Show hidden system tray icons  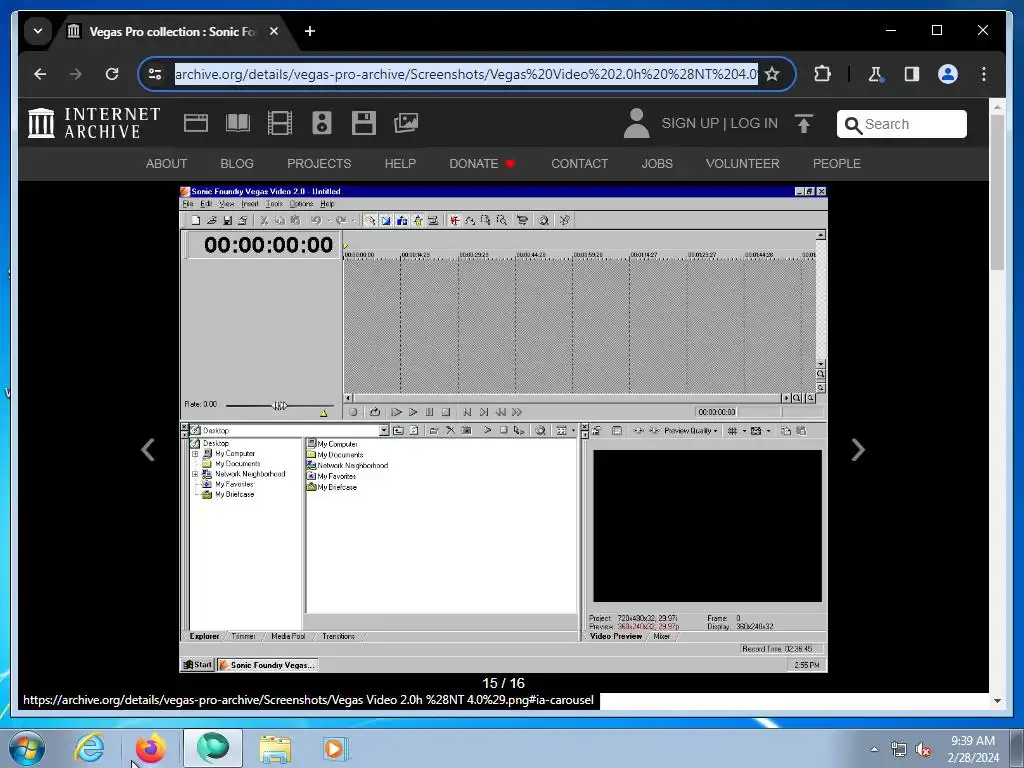[x=874, y=749]
